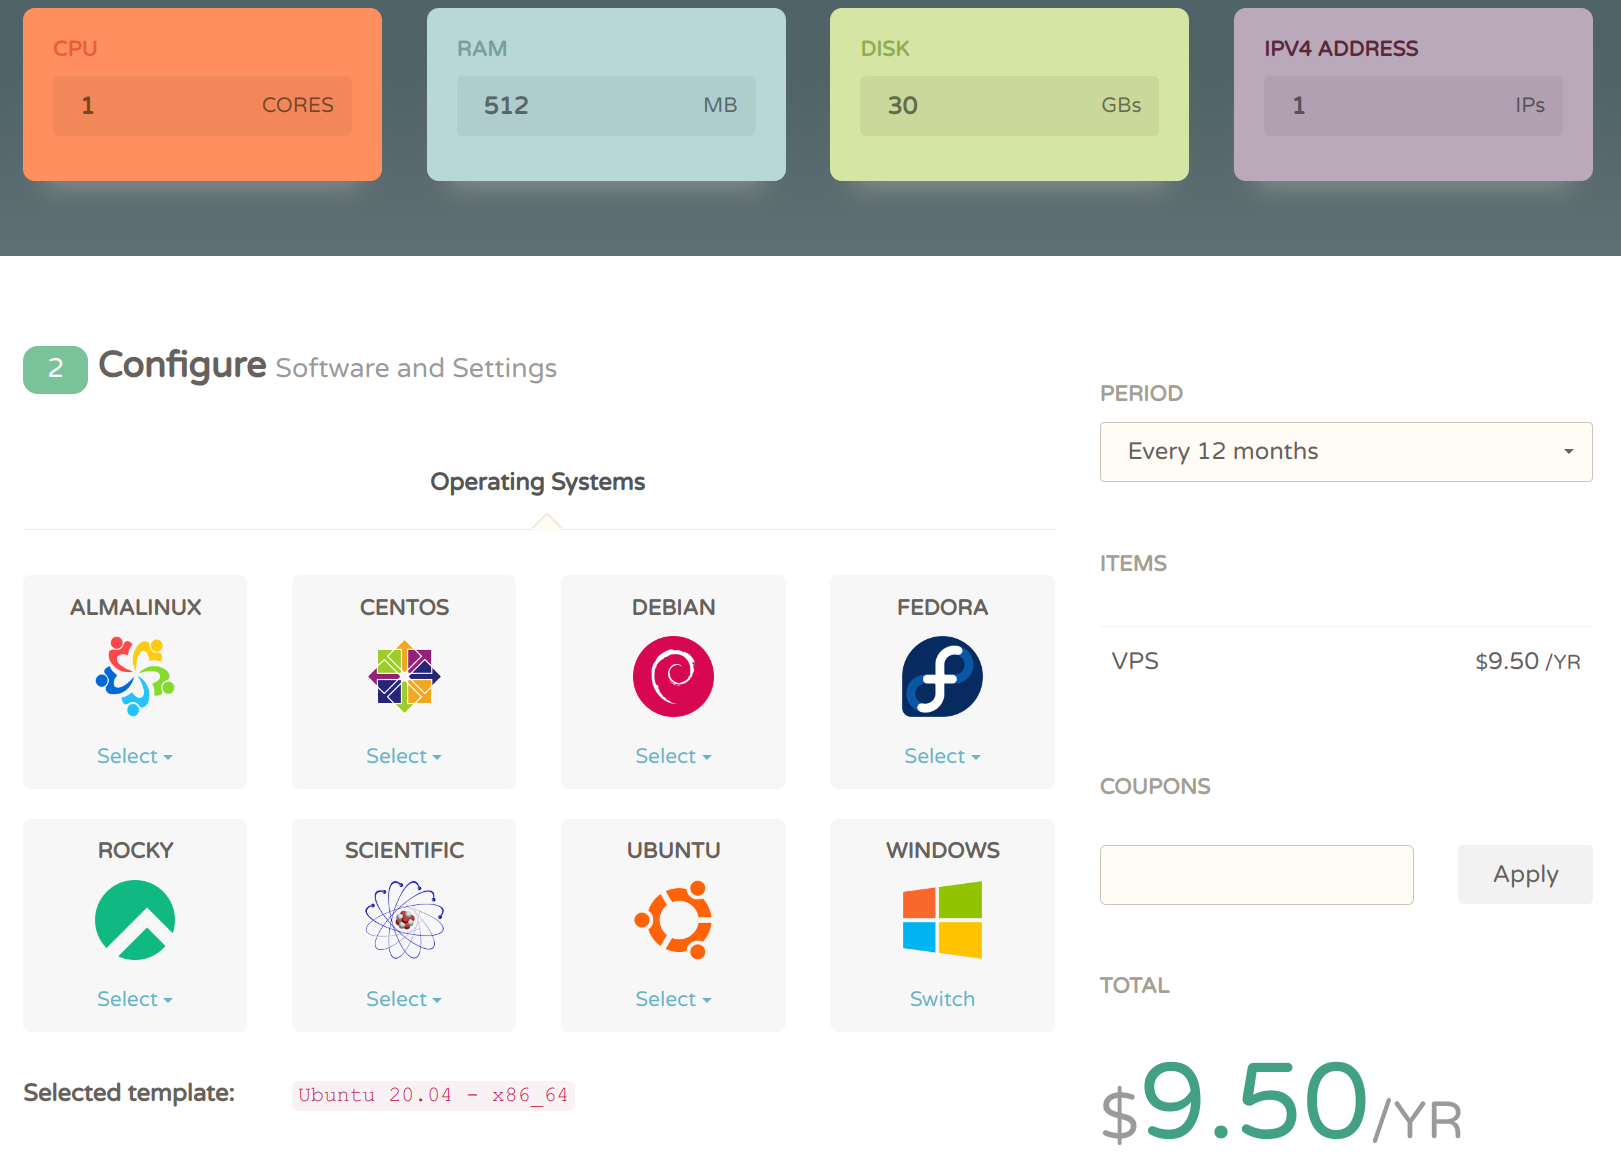Click the CPU cores value field
Image resolution: width=1621 pixels, height=1163 pixels.
[202, 106]
